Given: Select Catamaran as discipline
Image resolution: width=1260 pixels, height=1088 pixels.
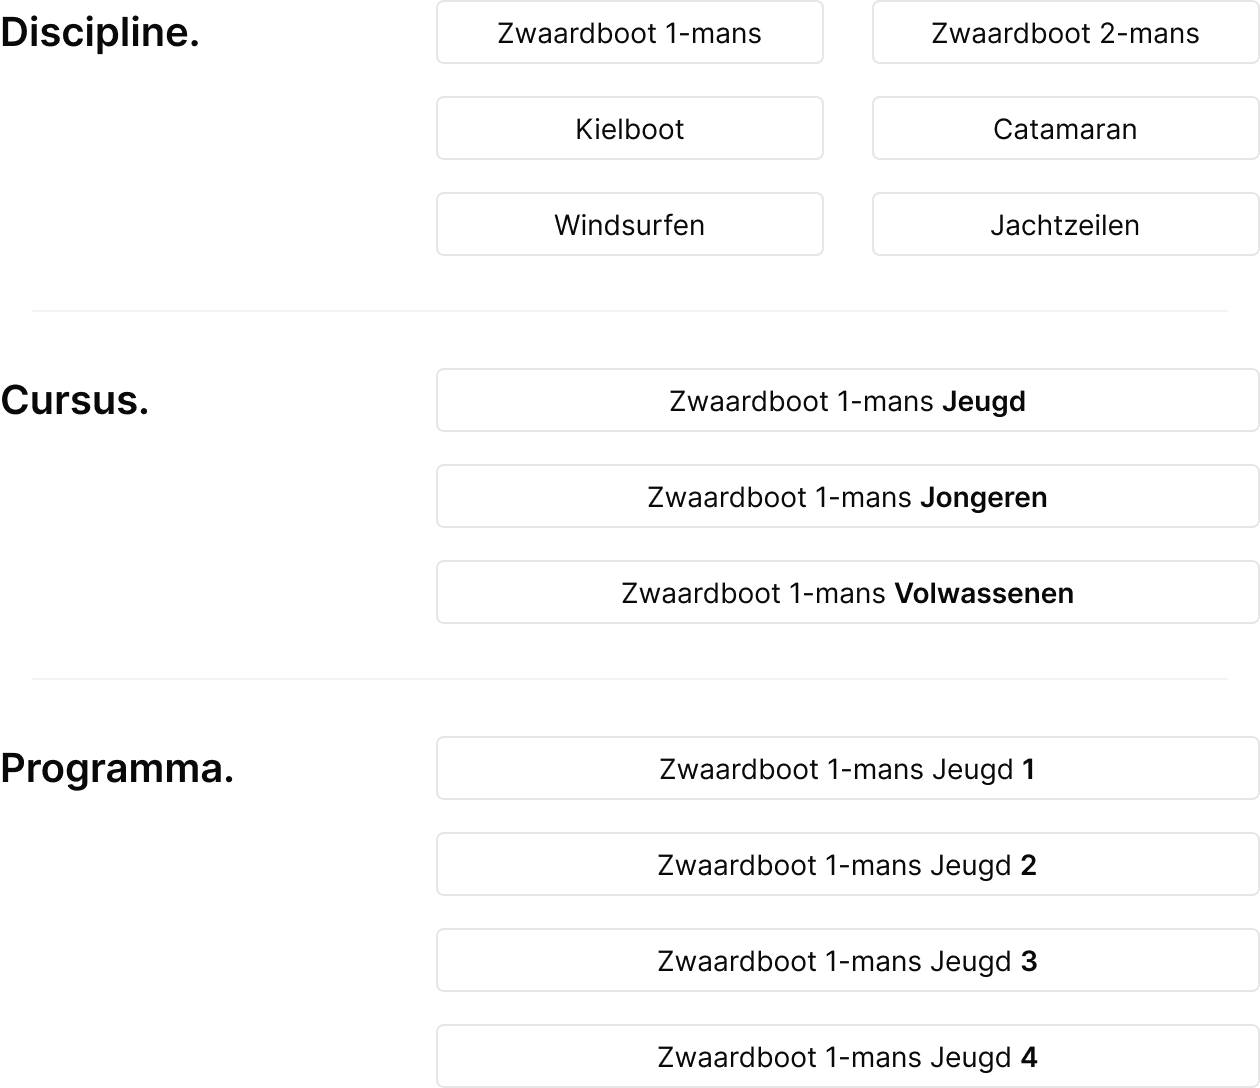Looking at the screenshot, I should click(x=1066, y=129).
